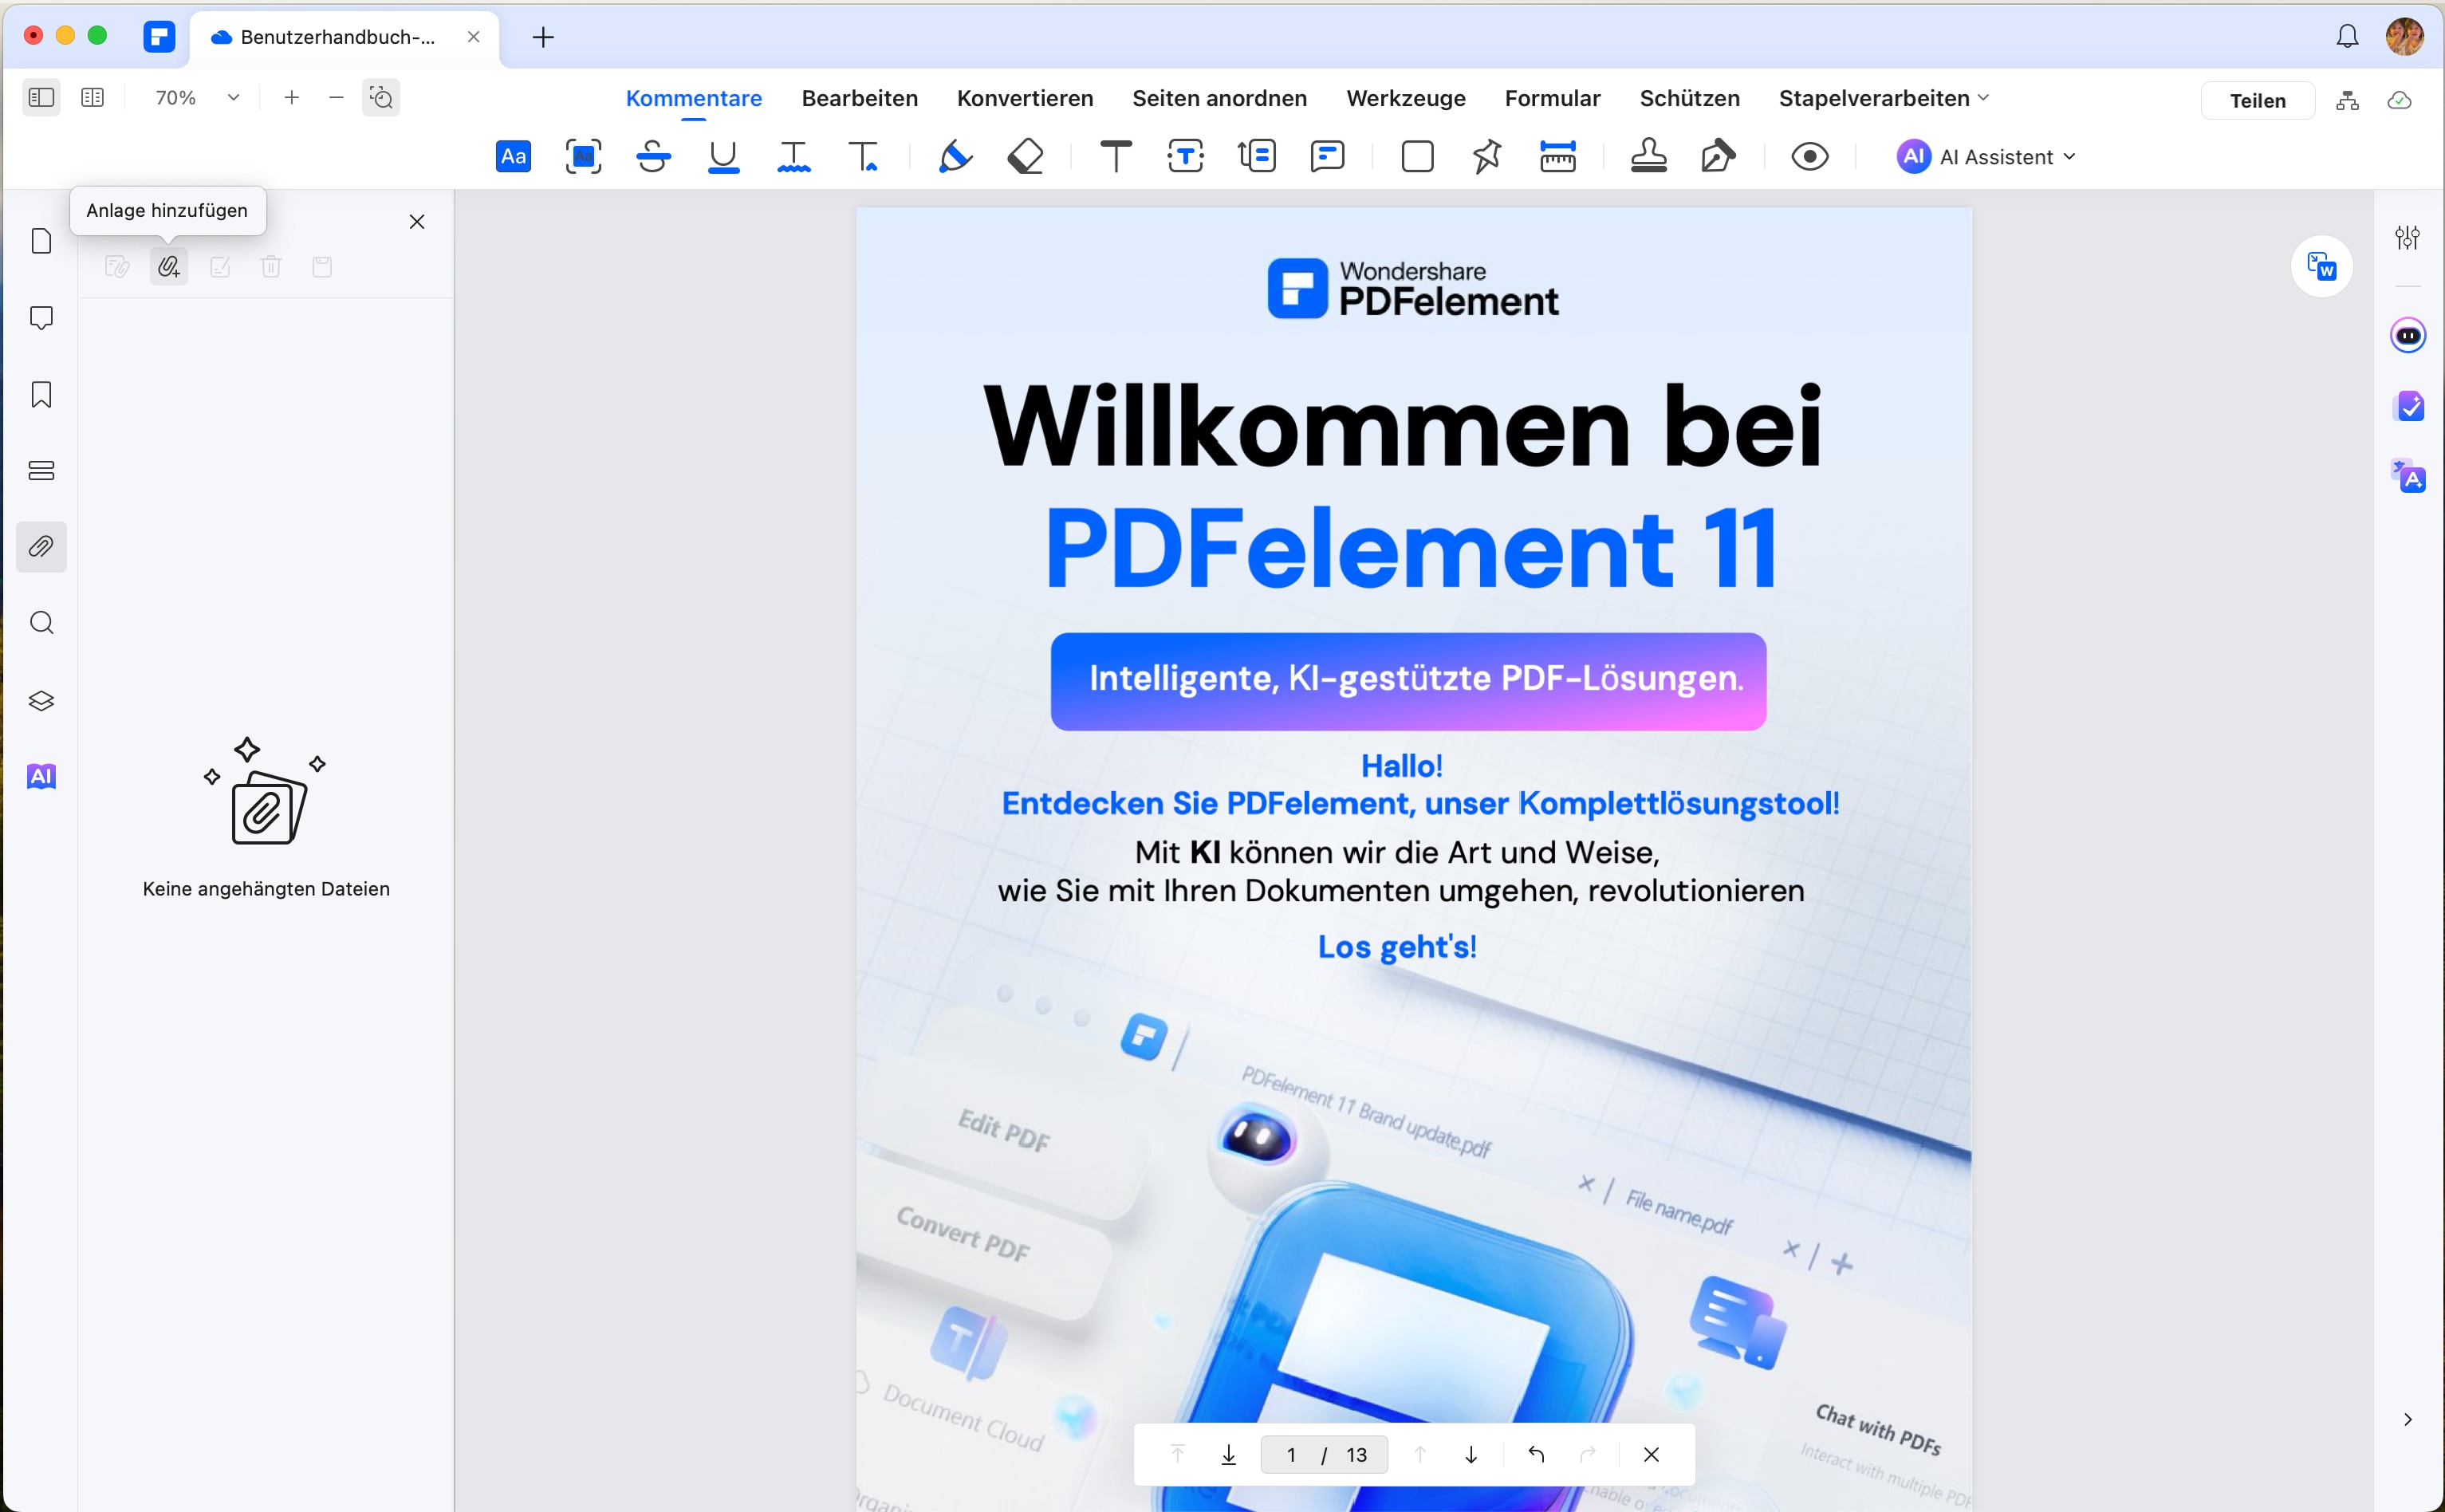Close the page navigation bar
The image size is (2445, 1512).
coord(1651,1454)
